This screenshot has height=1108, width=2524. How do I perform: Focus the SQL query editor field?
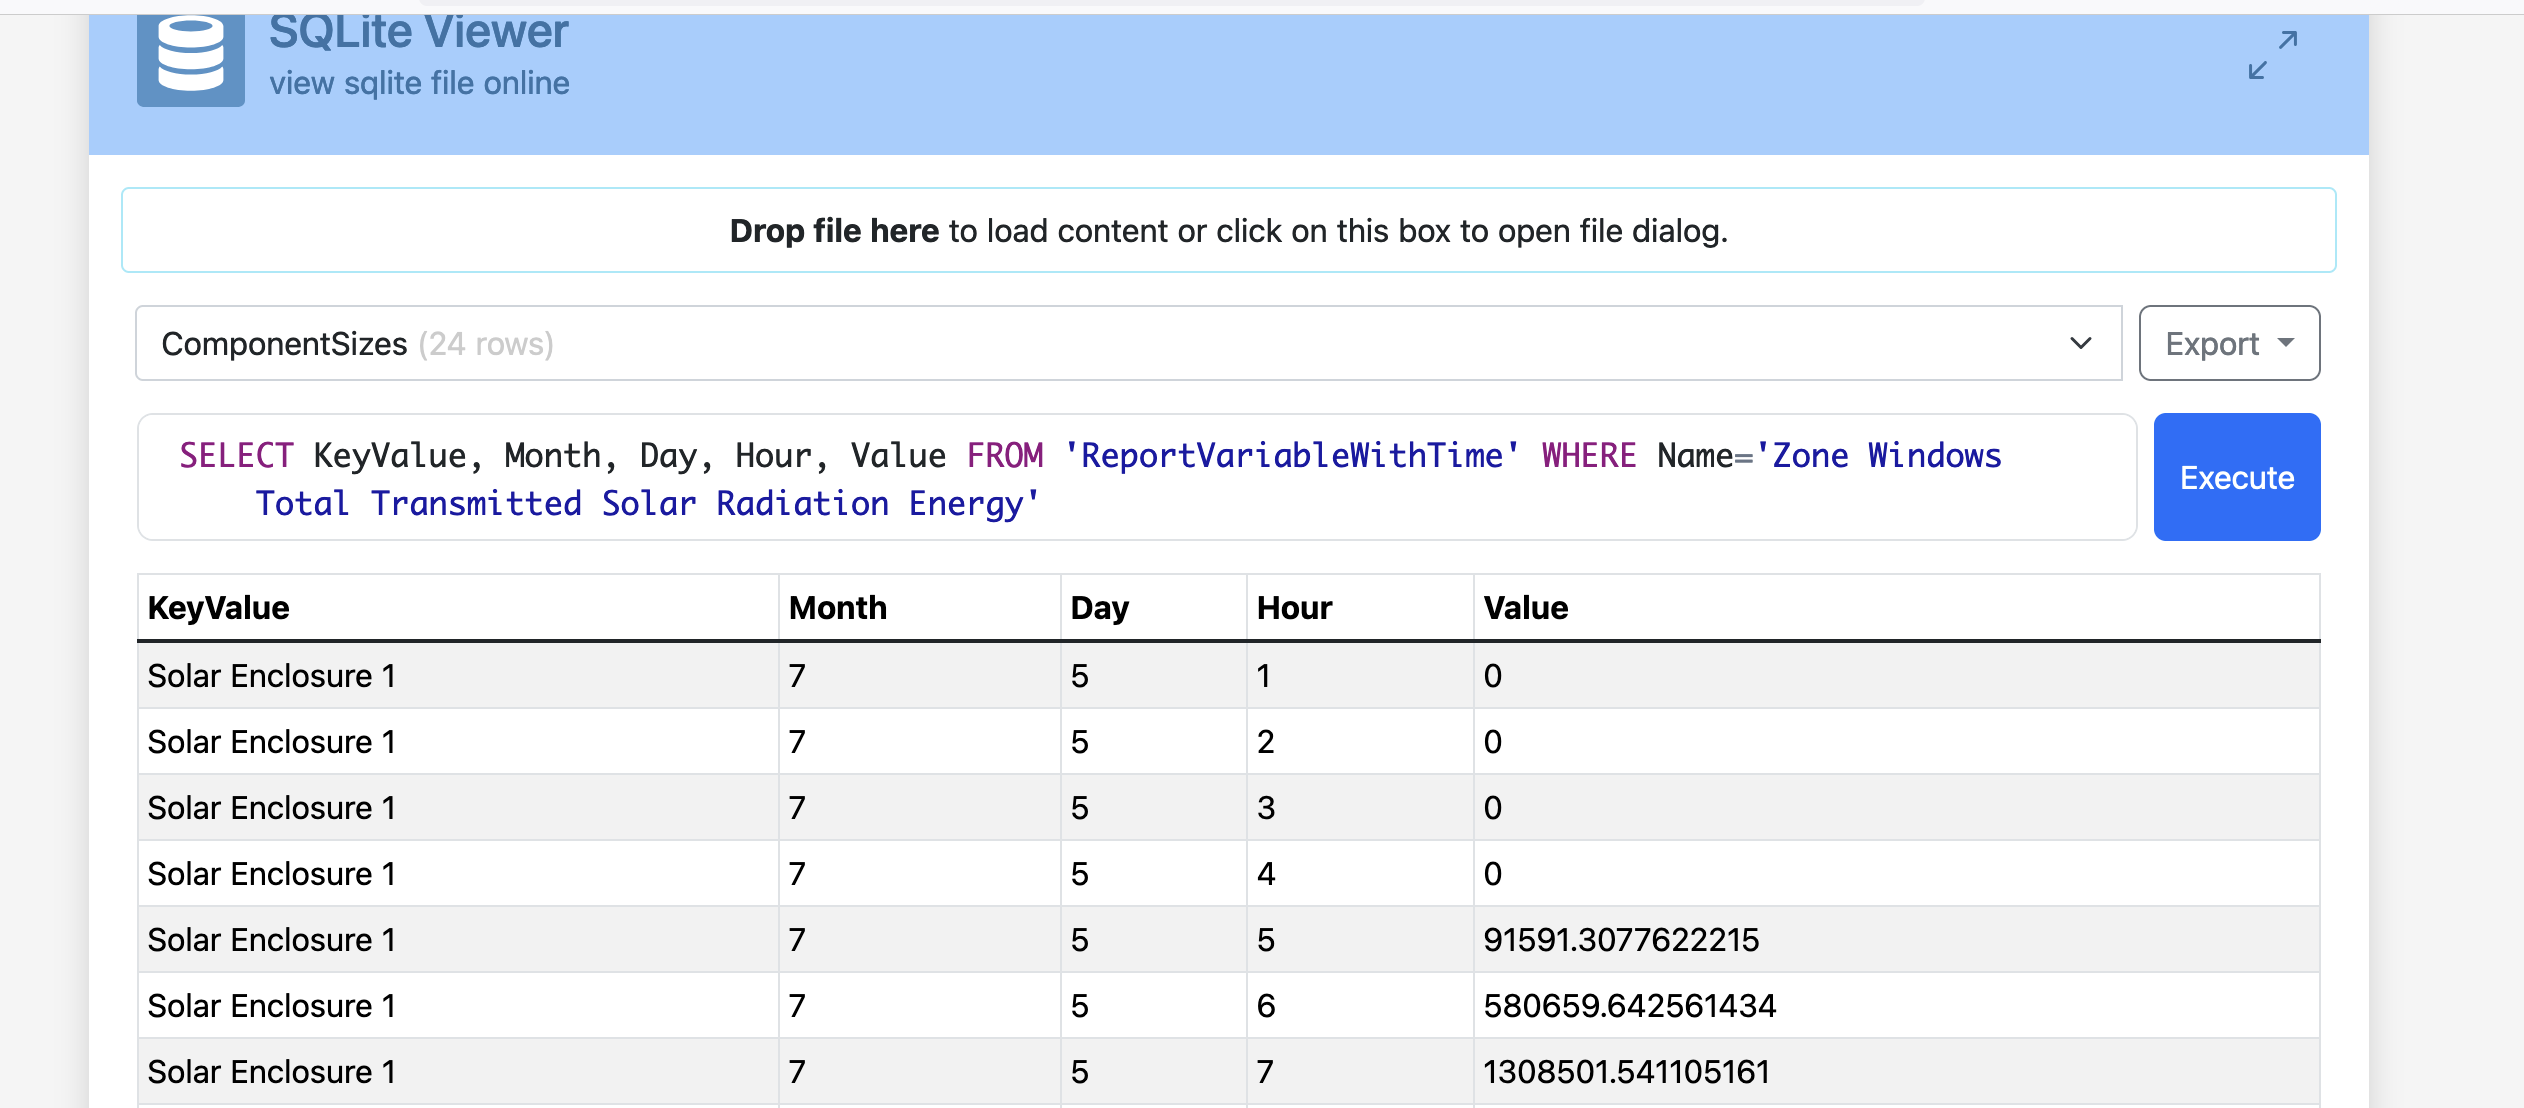[x=1137, y=478]
